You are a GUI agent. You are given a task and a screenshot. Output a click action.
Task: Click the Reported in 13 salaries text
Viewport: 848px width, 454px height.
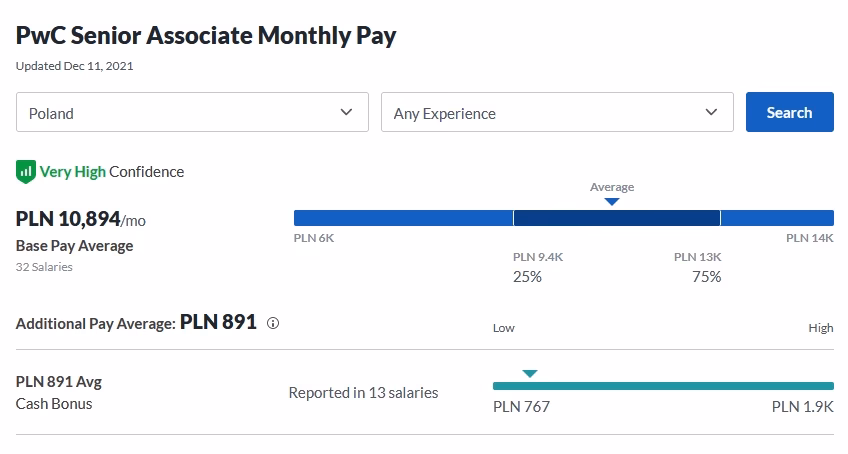tap(363, 393)
